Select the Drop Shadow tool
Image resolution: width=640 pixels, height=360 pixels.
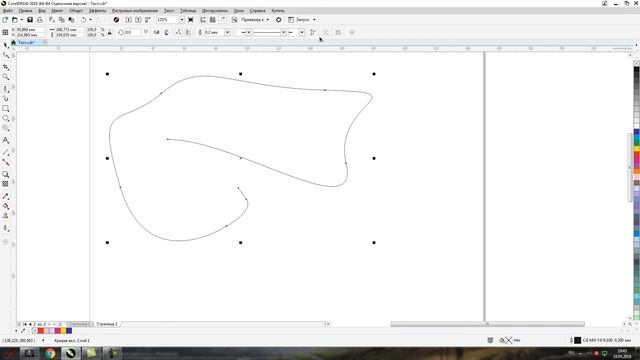6,174
